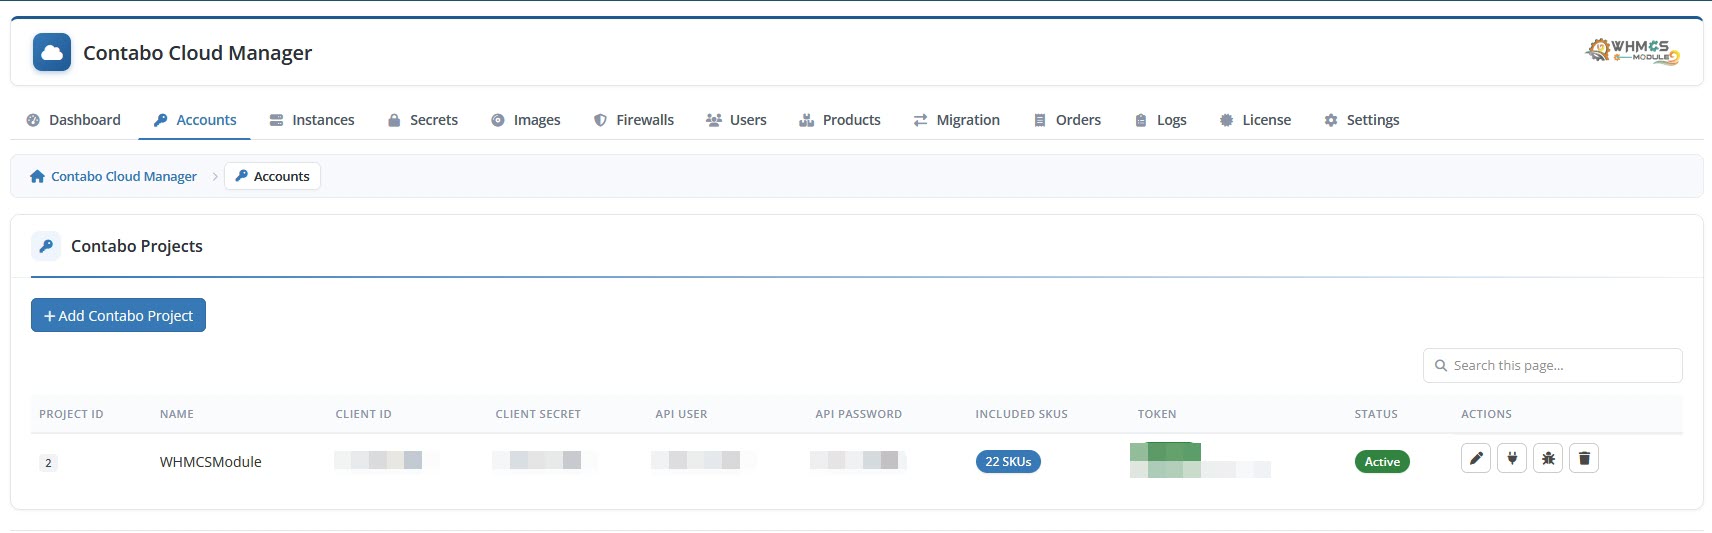Screen dimensions: 1712x533
Task: Open the Settings tab
Action: (x=1361, y=120)
